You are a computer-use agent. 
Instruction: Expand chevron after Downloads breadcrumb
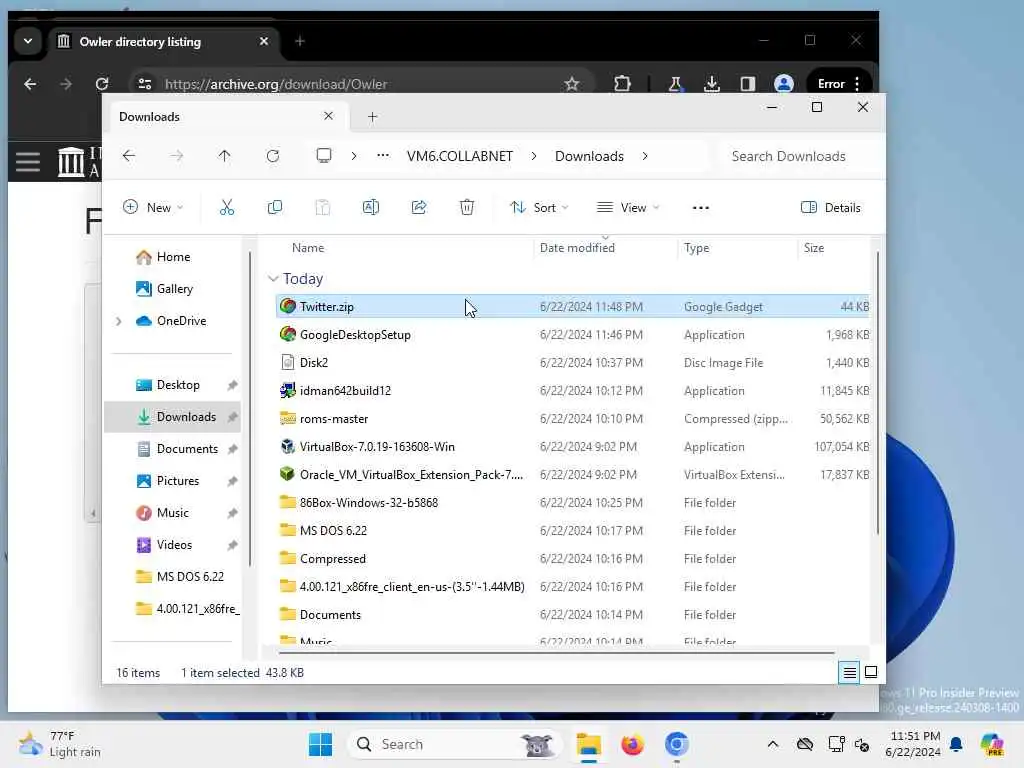645,156
